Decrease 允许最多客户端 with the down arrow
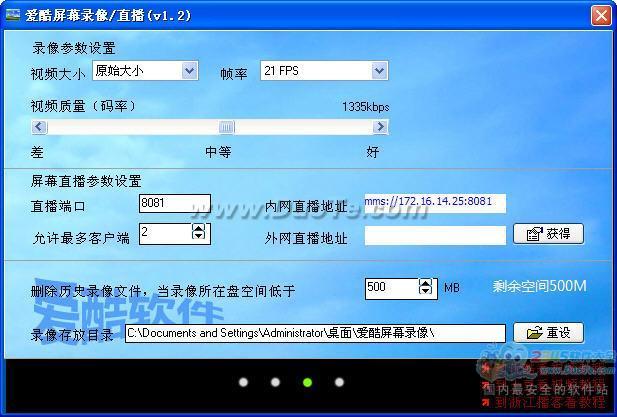617x417 pixels. coord(198,238)
